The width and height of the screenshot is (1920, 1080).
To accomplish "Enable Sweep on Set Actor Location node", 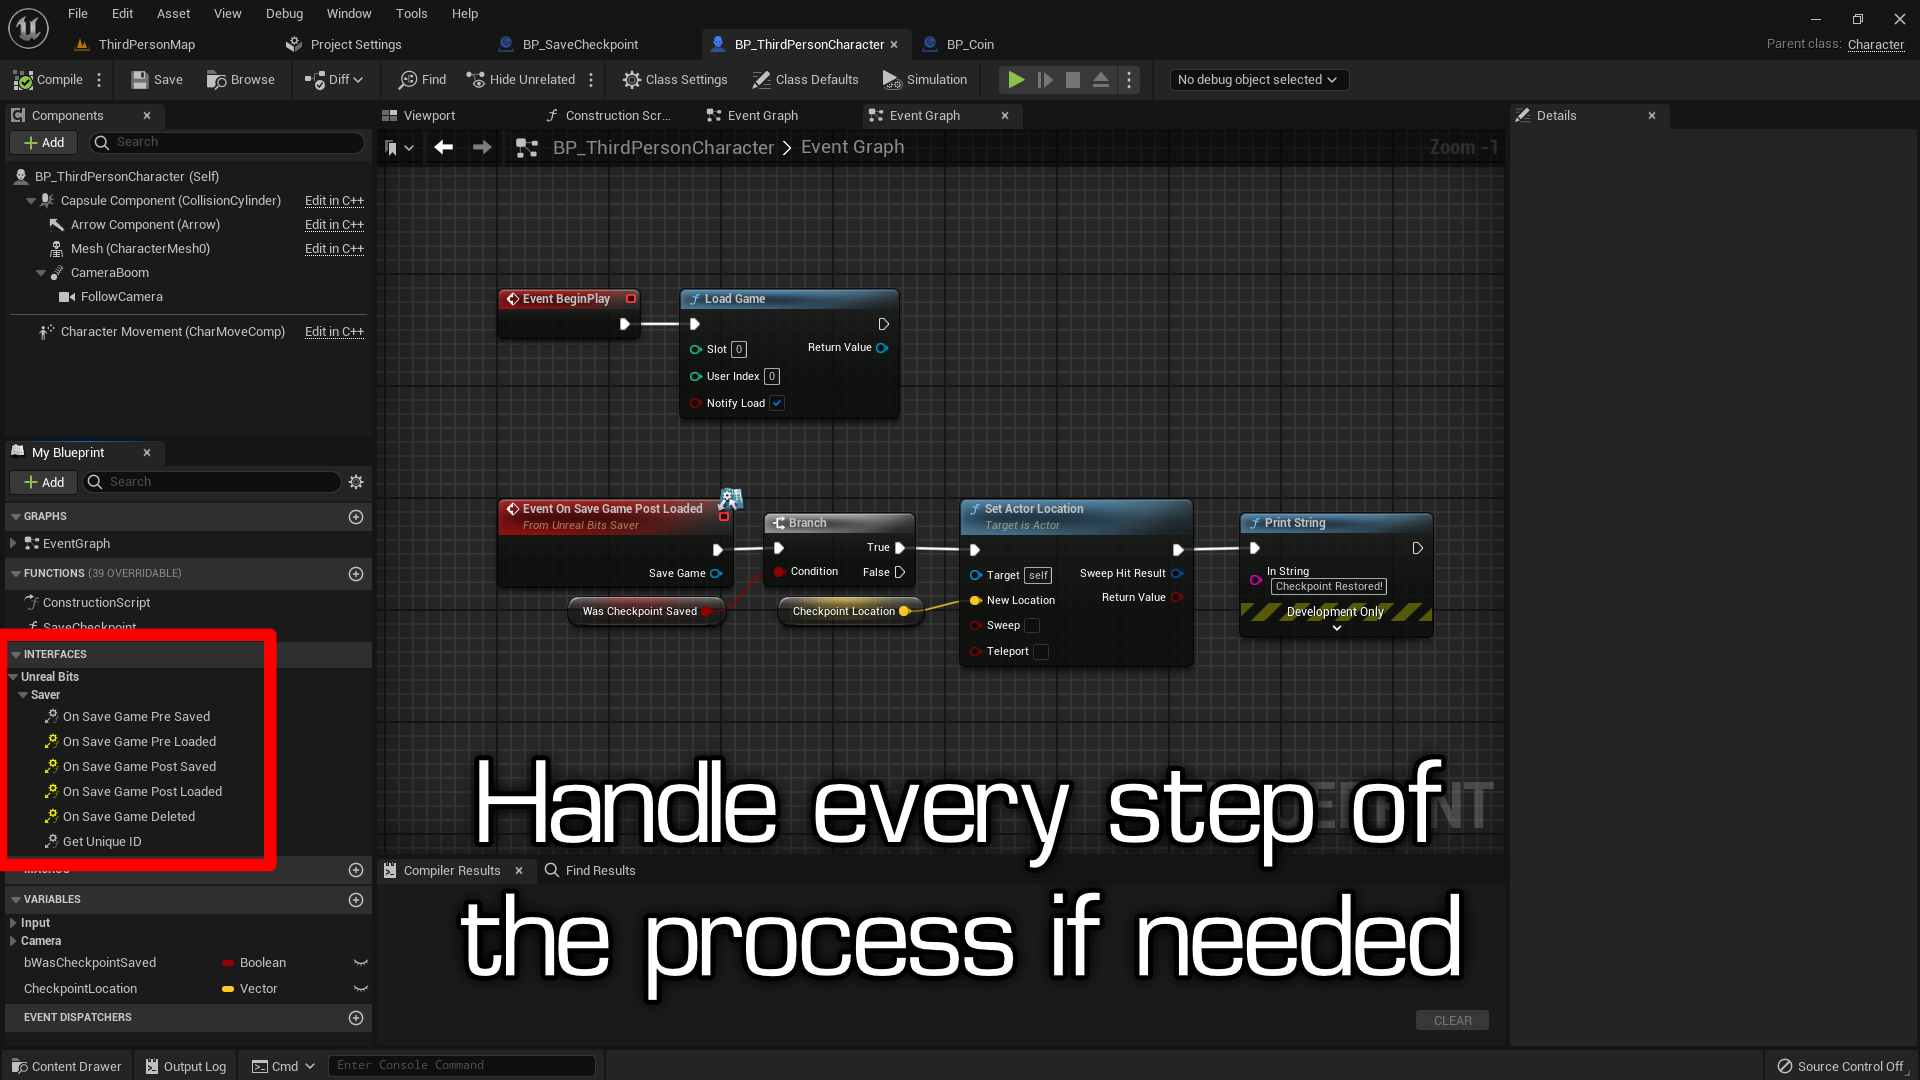I will click(1033, 625).
